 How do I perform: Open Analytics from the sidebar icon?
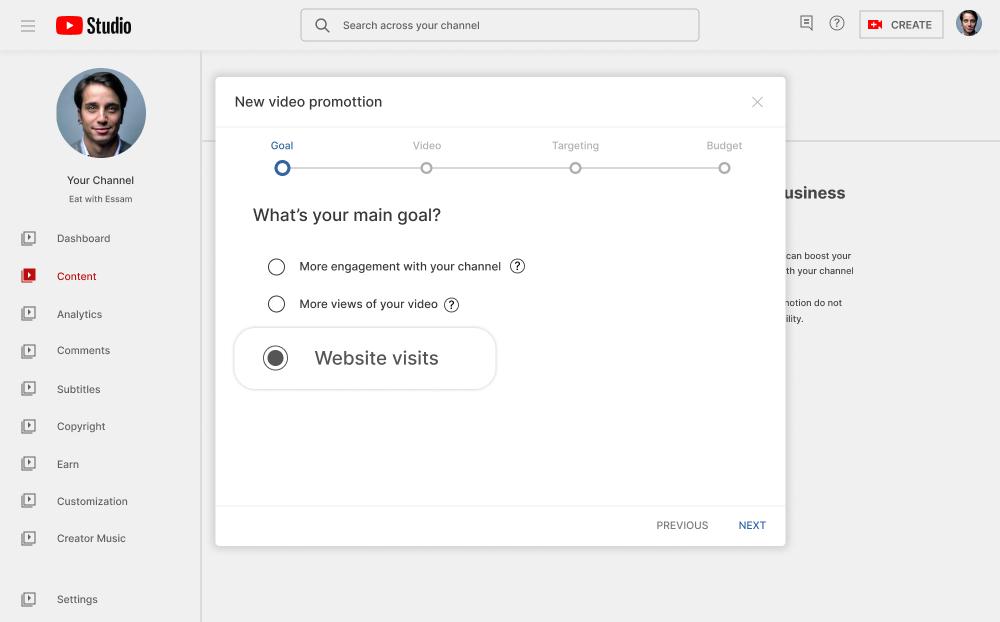pos(29,313)
